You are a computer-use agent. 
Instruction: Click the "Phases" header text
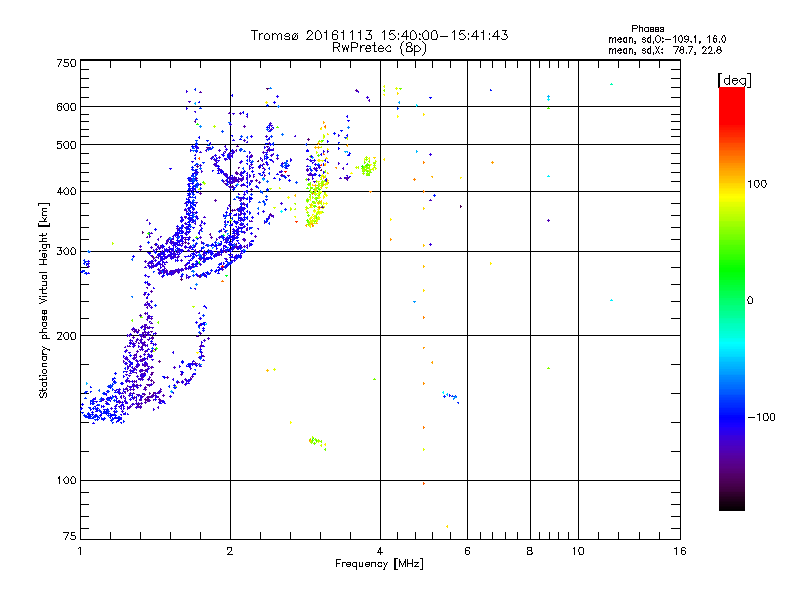pyautogui.click(x=647, y=29)
